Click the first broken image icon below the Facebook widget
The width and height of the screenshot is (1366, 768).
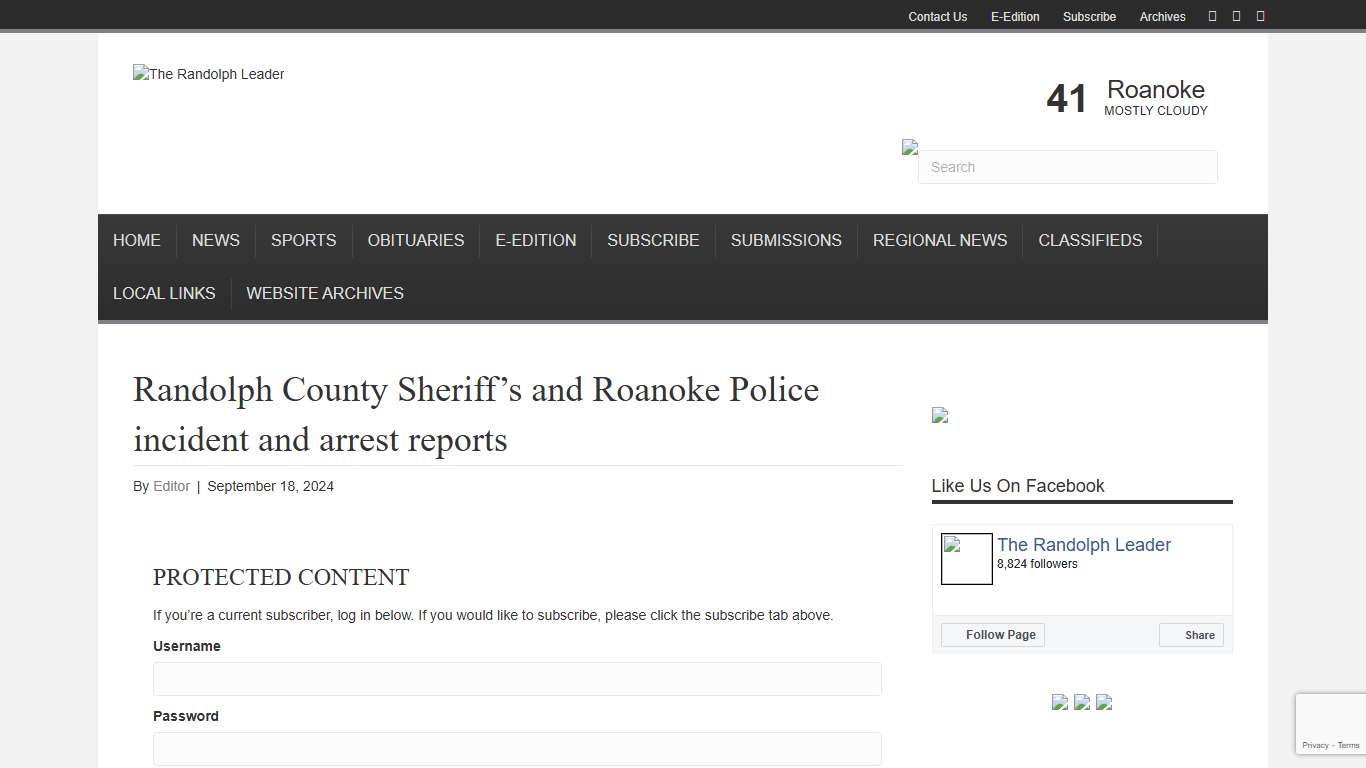click(x=1060, y=702)
